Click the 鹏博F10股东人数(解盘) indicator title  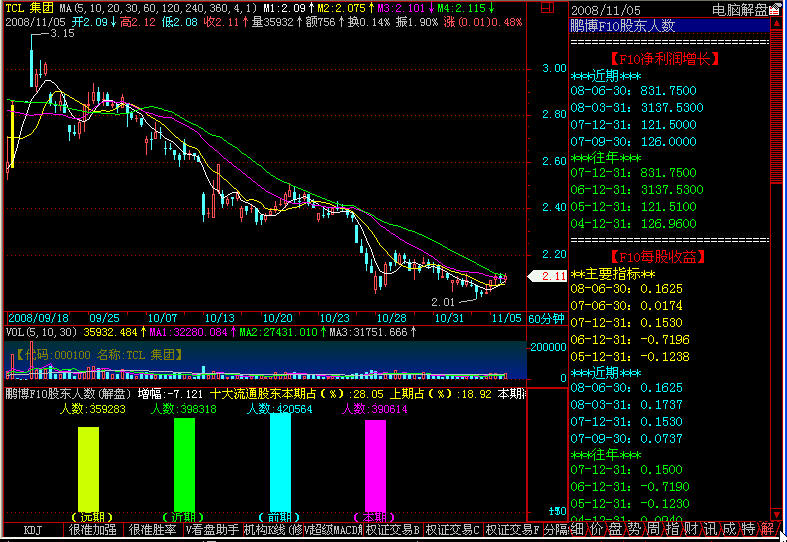(68, 394)
